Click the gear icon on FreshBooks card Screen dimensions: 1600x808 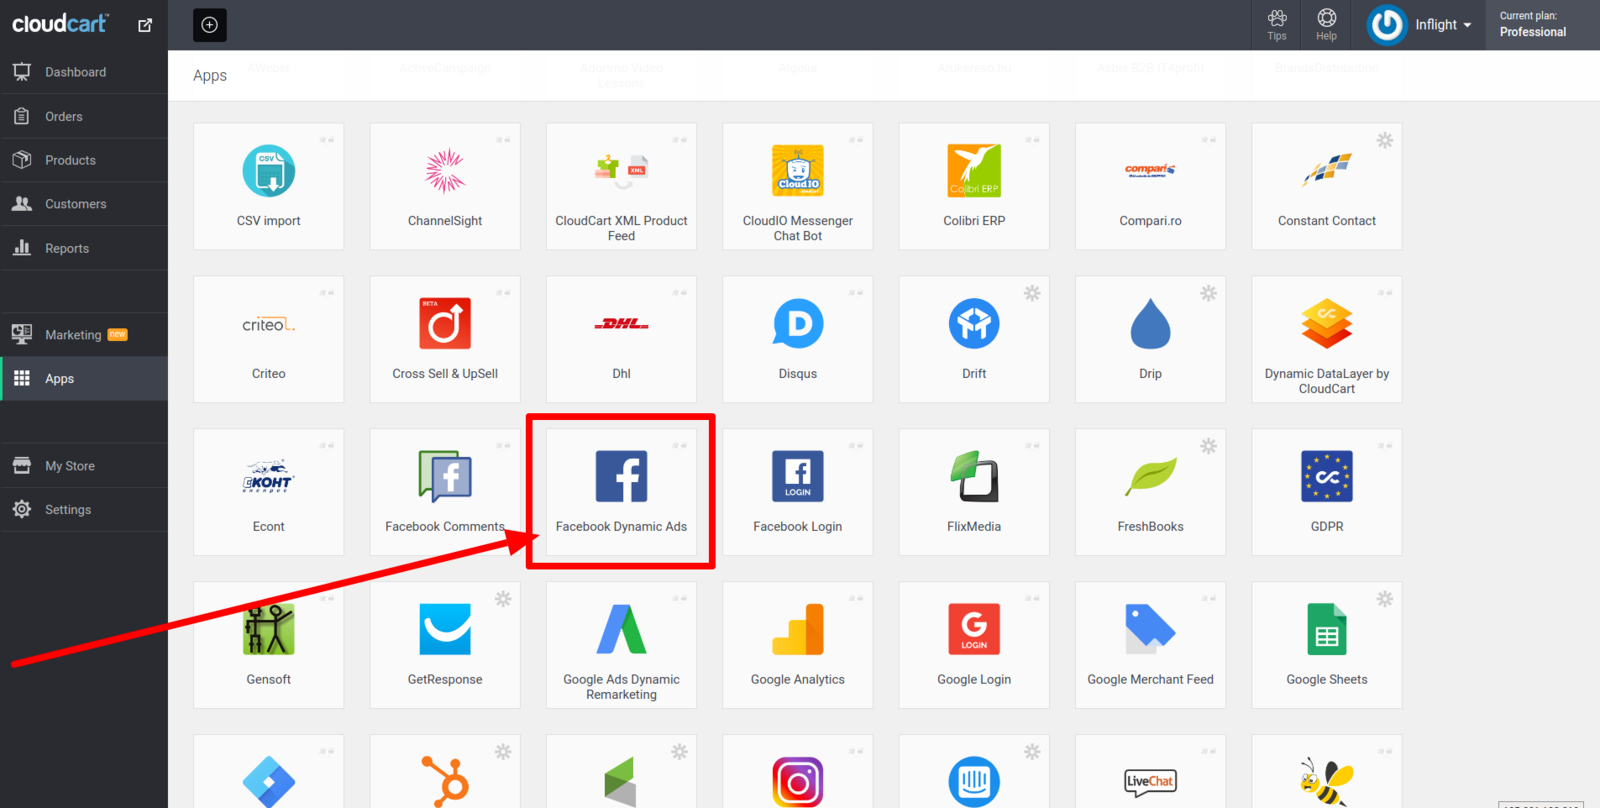[1209, 446]
